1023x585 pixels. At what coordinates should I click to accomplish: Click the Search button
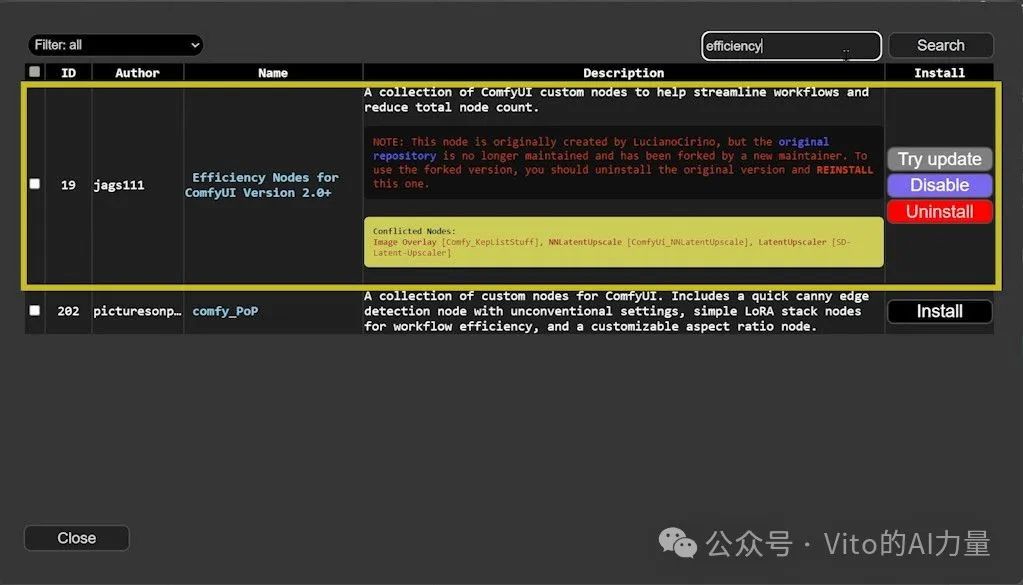(940, 46)
